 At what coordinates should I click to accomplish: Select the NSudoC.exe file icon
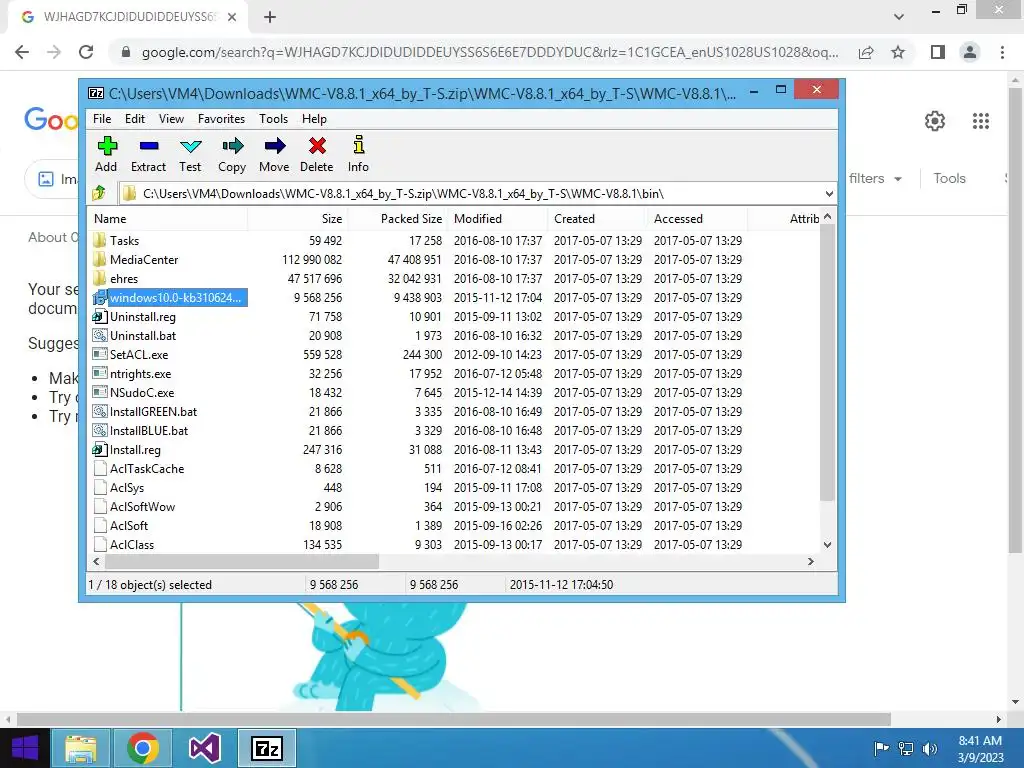pos(100,392)
